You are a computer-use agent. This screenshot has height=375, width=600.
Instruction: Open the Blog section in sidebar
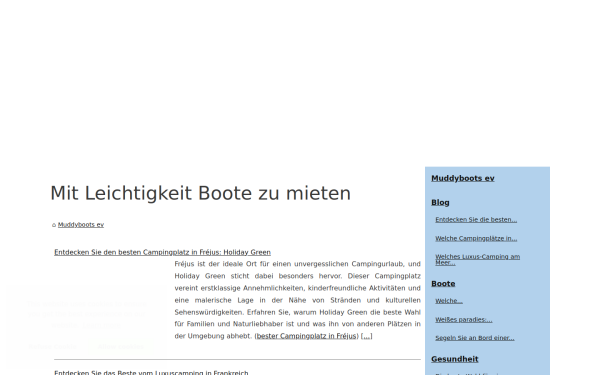(440, 202)
